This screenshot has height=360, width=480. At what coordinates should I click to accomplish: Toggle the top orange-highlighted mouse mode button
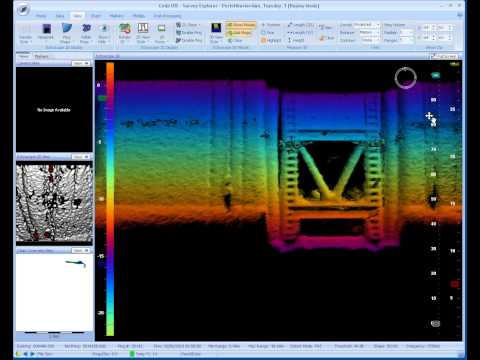click(241, 25)
